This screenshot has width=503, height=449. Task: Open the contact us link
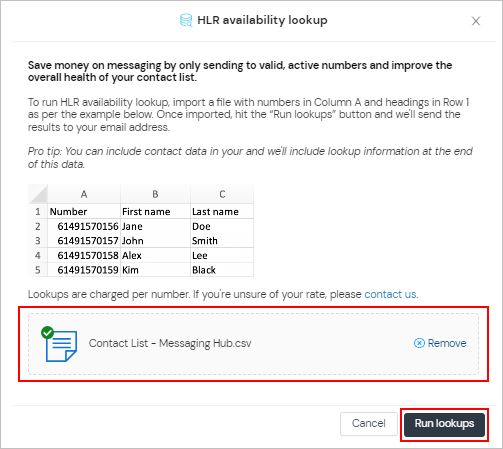390,294
